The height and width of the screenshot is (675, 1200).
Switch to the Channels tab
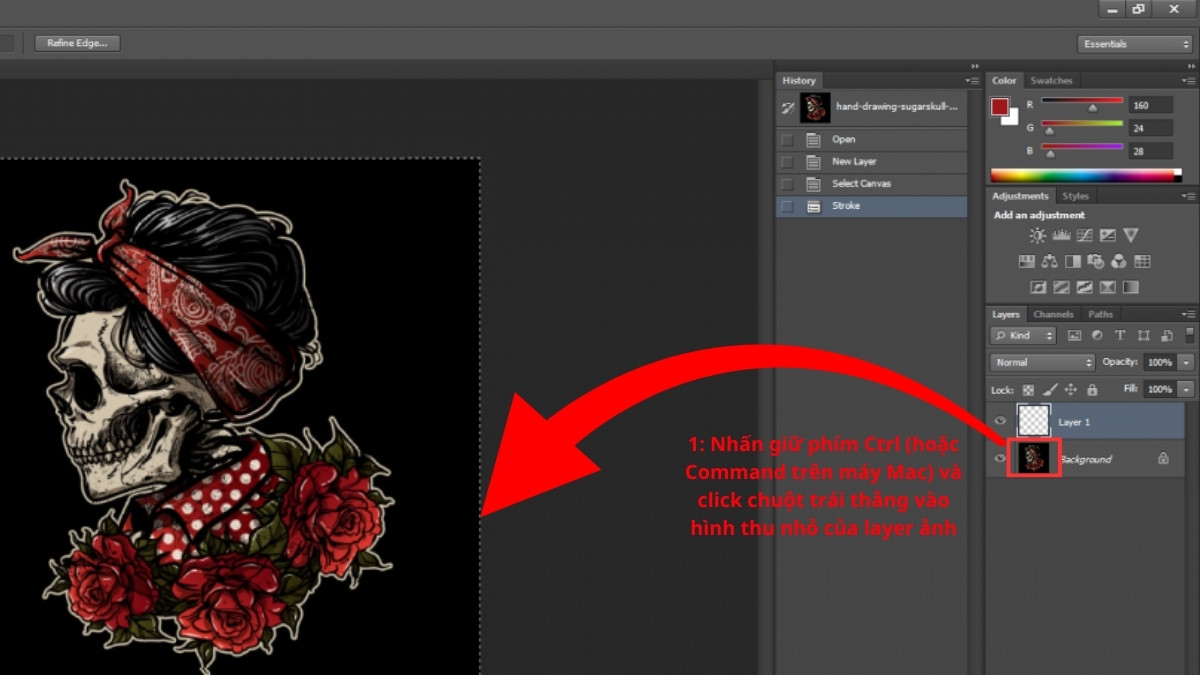click(1053, 314)
